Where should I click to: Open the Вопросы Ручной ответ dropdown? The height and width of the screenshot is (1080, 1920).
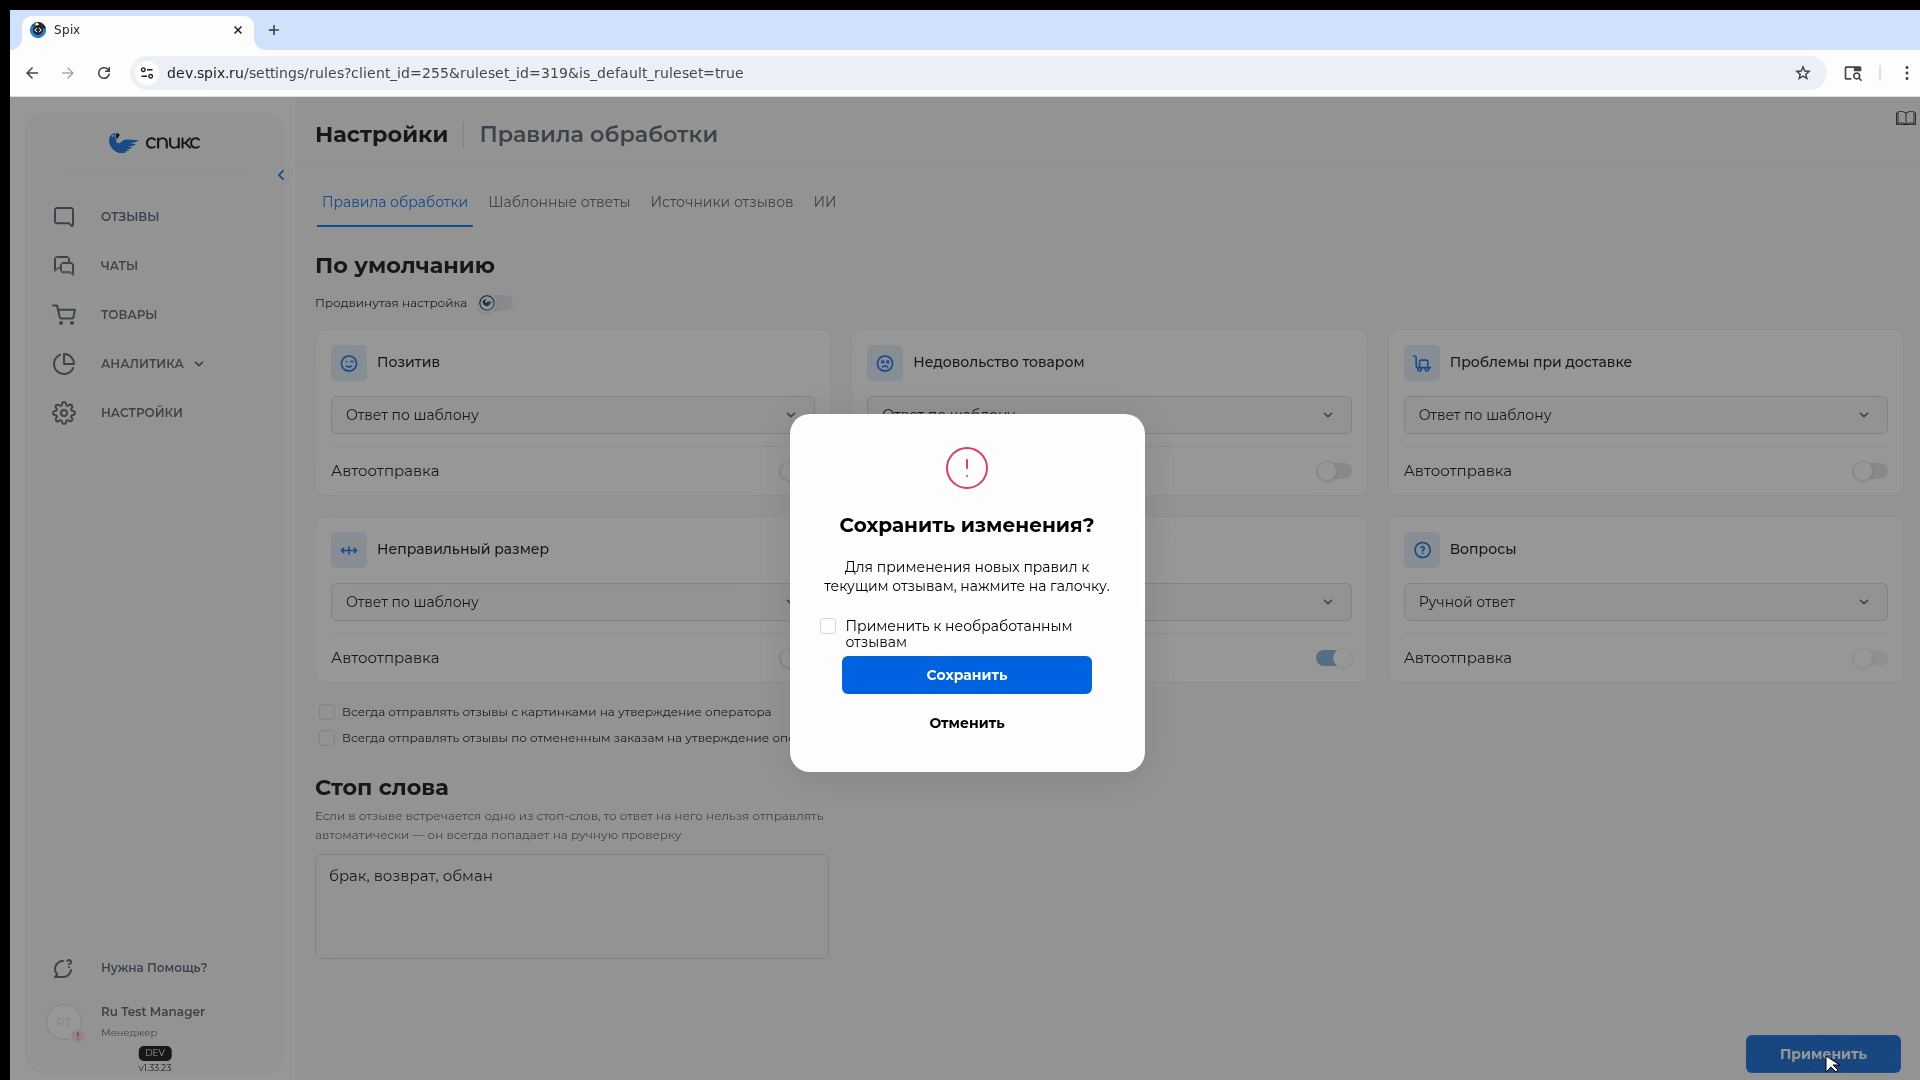click(x=1645, y=602)
